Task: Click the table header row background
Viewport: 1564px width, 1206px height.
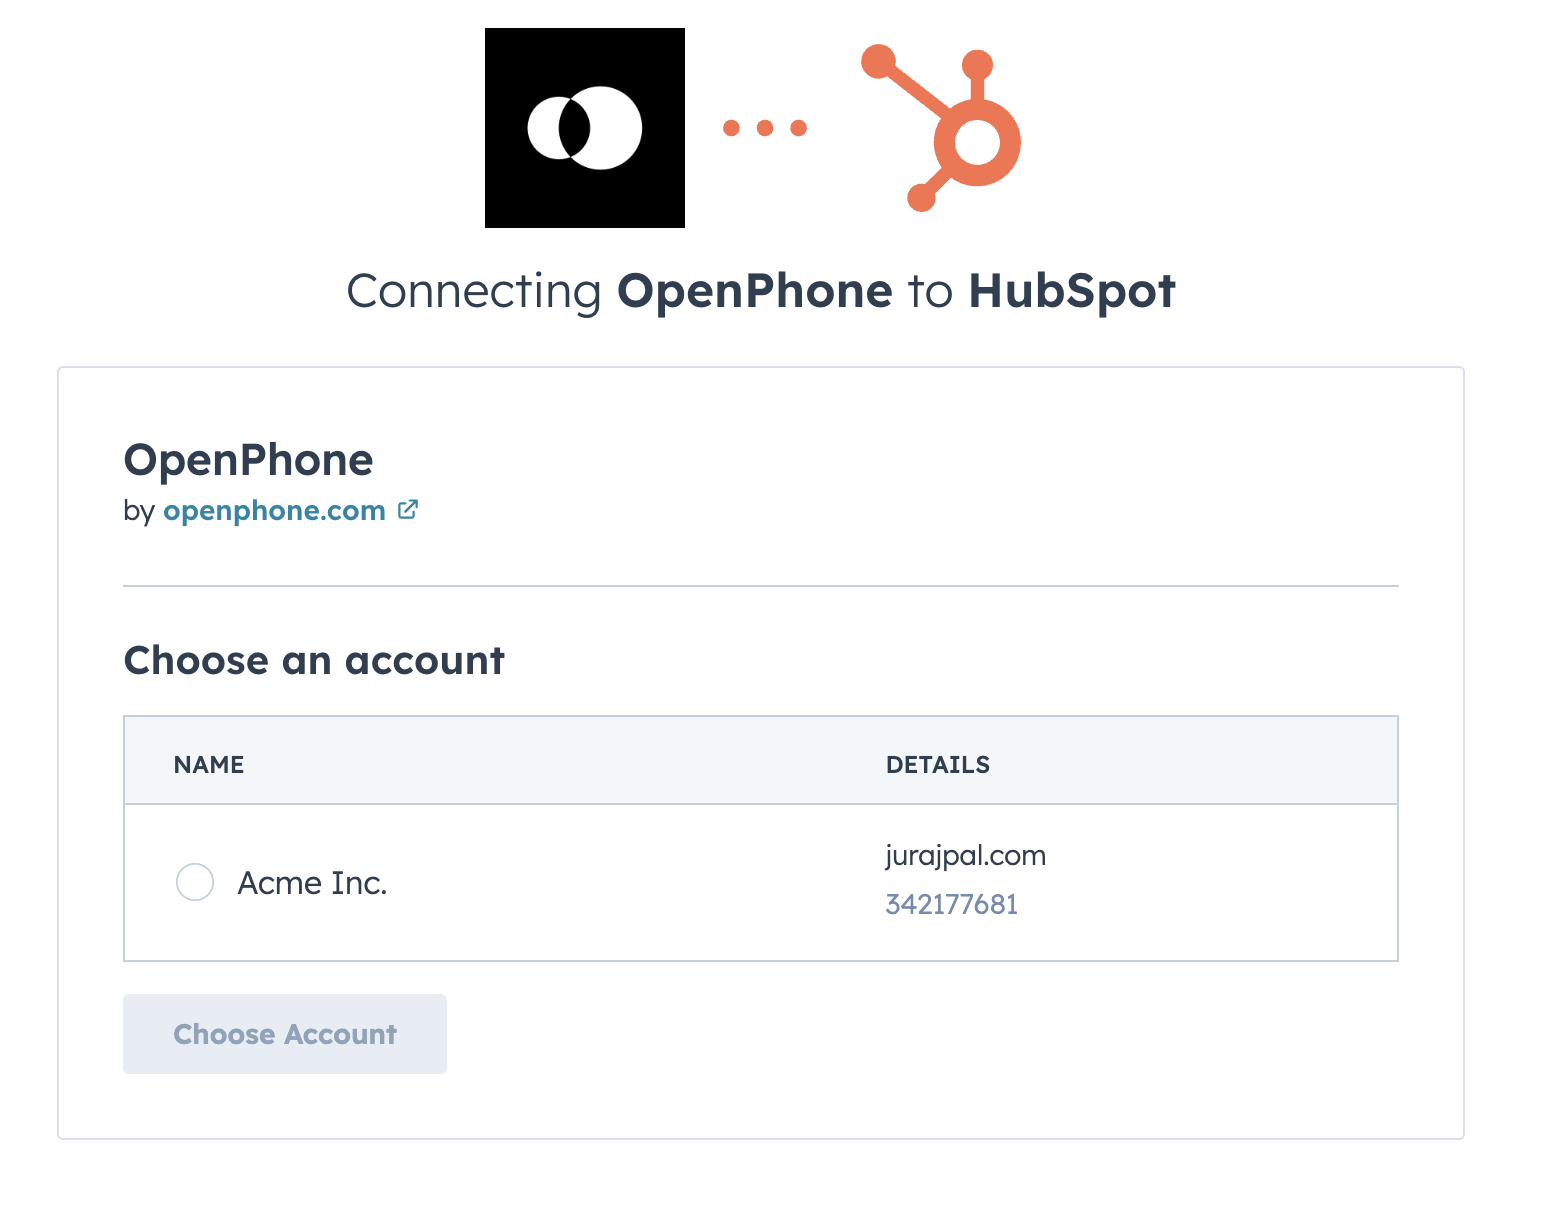Action: (x=761, y=760)
